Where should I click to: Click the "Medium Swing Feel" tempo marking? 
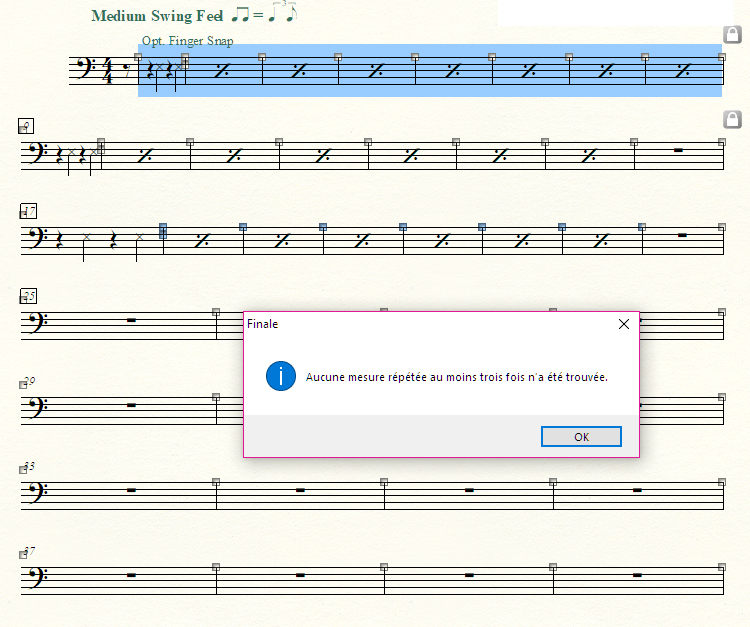point(156,16)
